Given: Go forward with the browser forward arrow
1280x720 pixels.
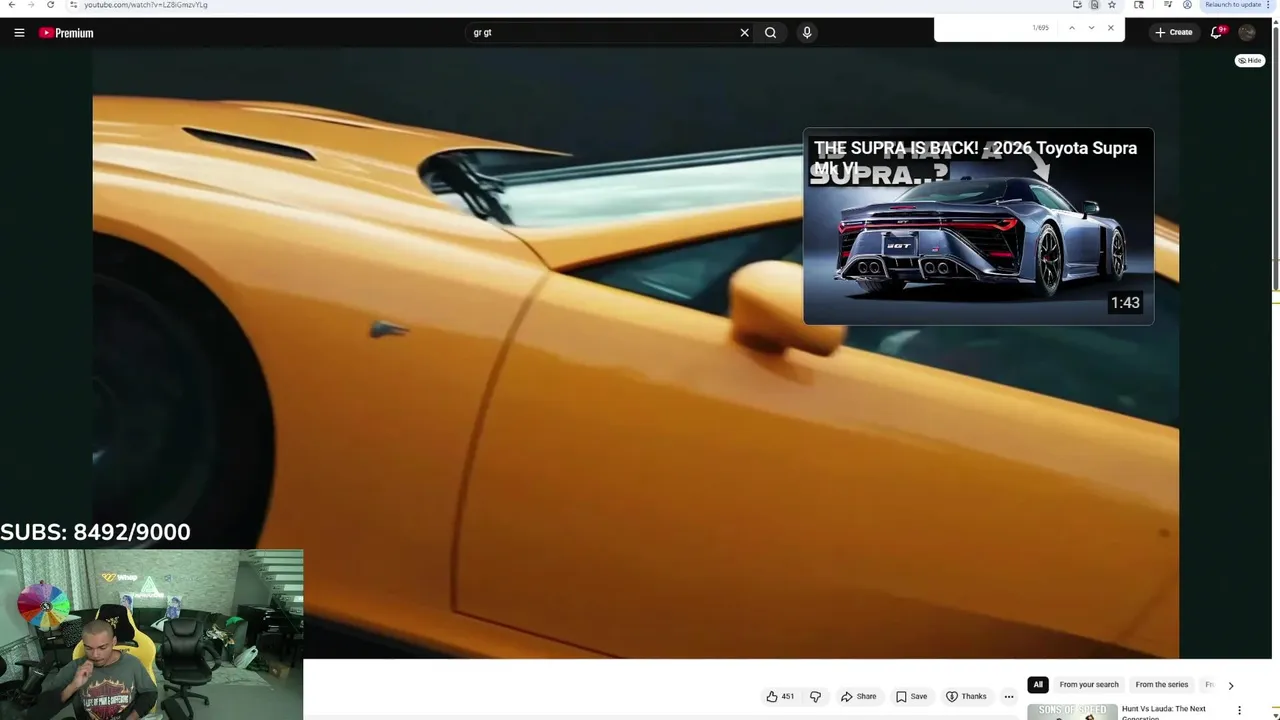Looking at the screenshot, I should click(x=30, y=5).
